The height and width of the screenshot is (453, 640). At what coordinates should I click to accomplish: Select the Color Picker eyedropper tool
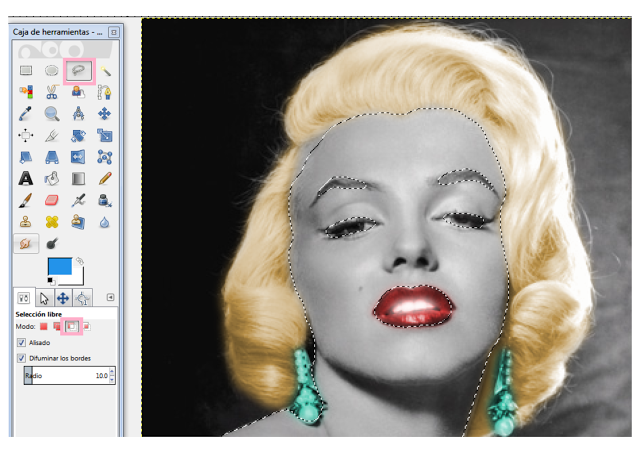coord(25,113)
